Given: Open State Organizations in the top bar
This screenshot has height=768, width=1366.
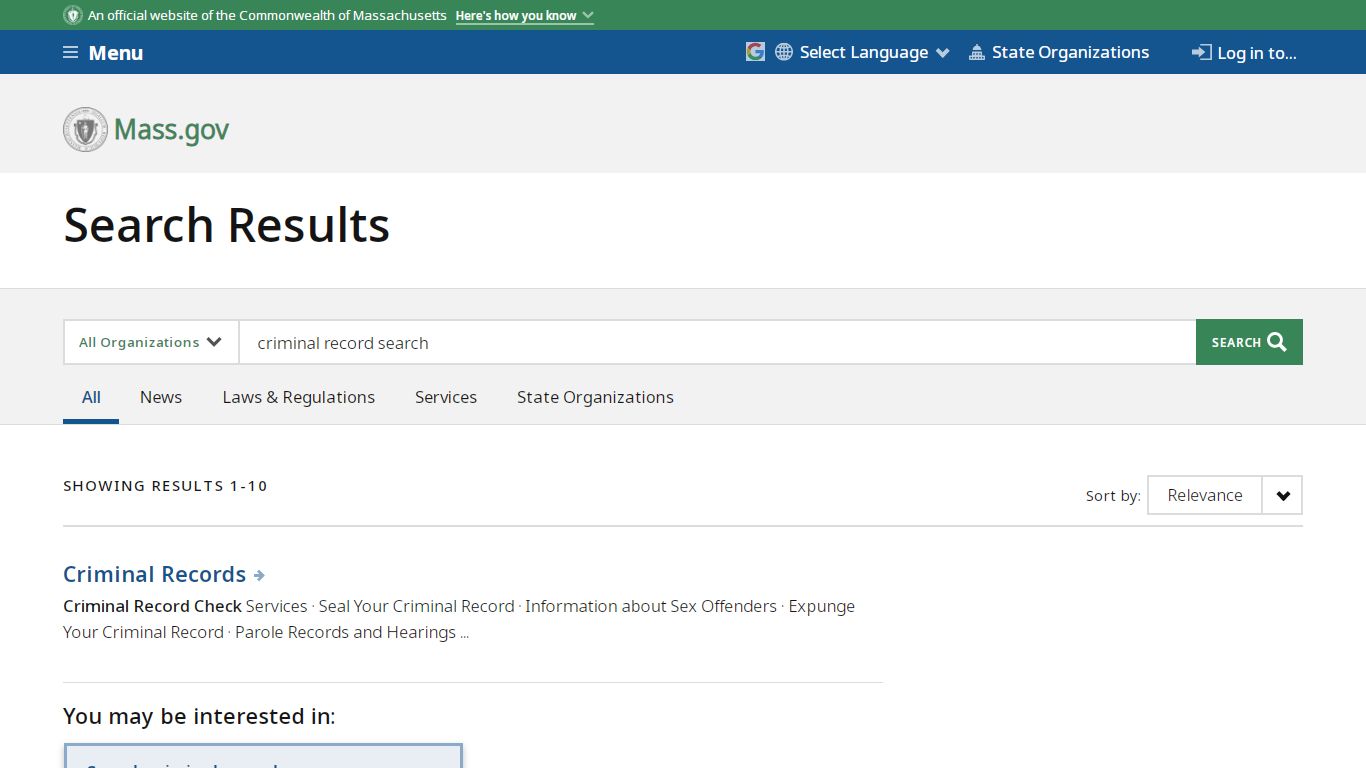Looking at the screenshot, I should pos(1059,52).
